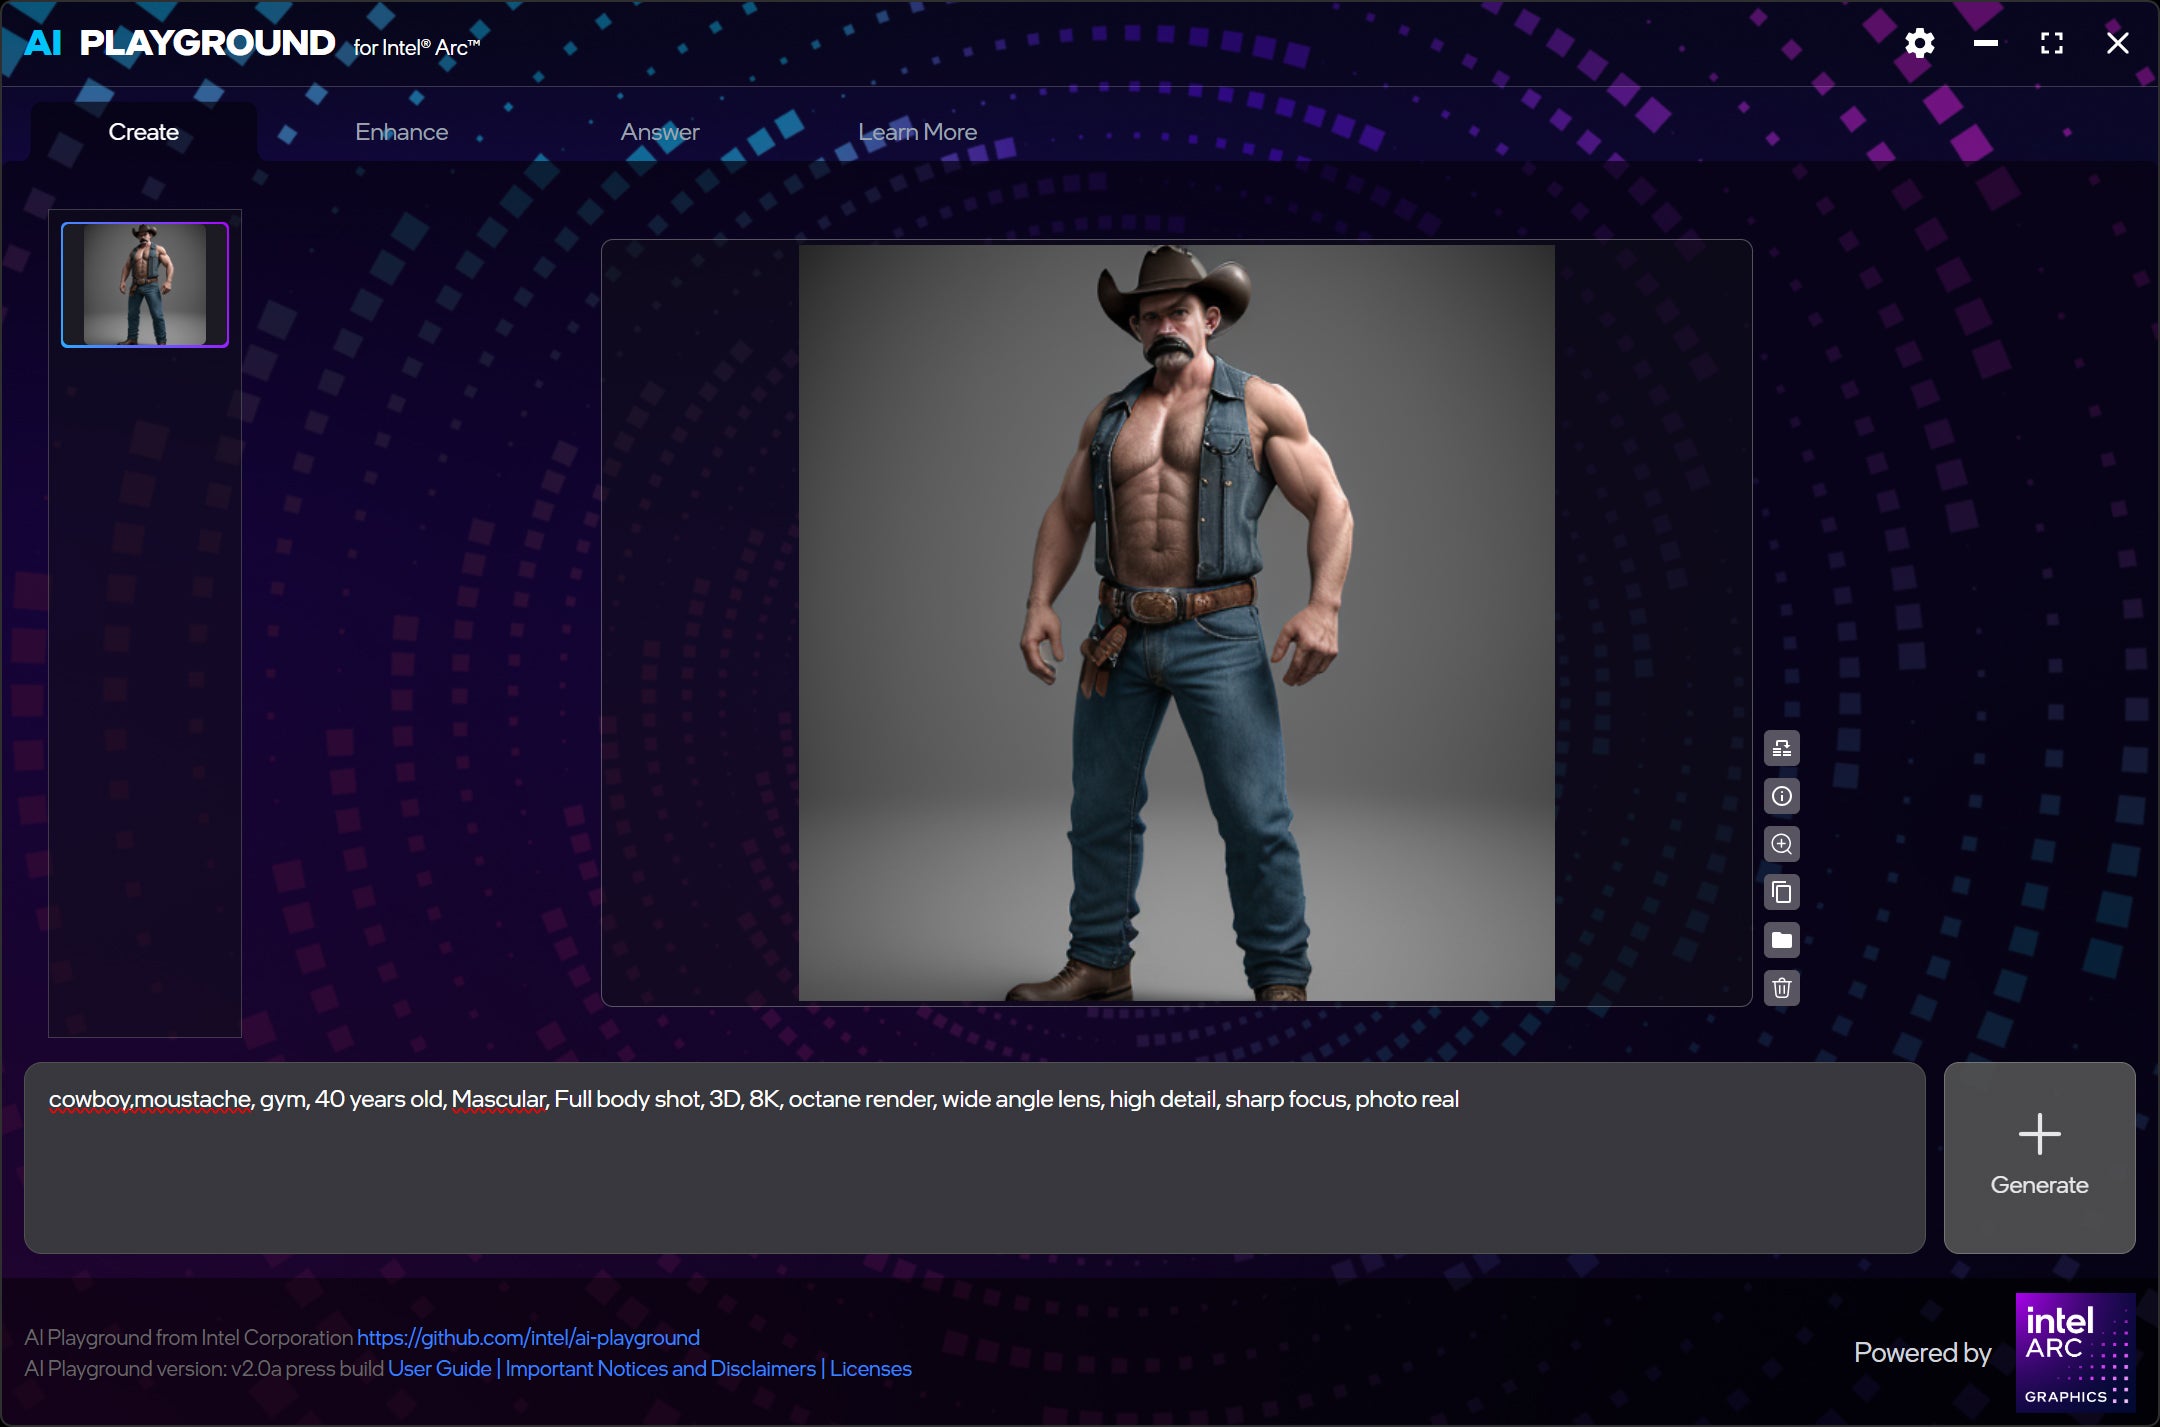This screenshot has width=2160, height=1427.
Task: Click into the prompt text field
Action: [974, 1157]
